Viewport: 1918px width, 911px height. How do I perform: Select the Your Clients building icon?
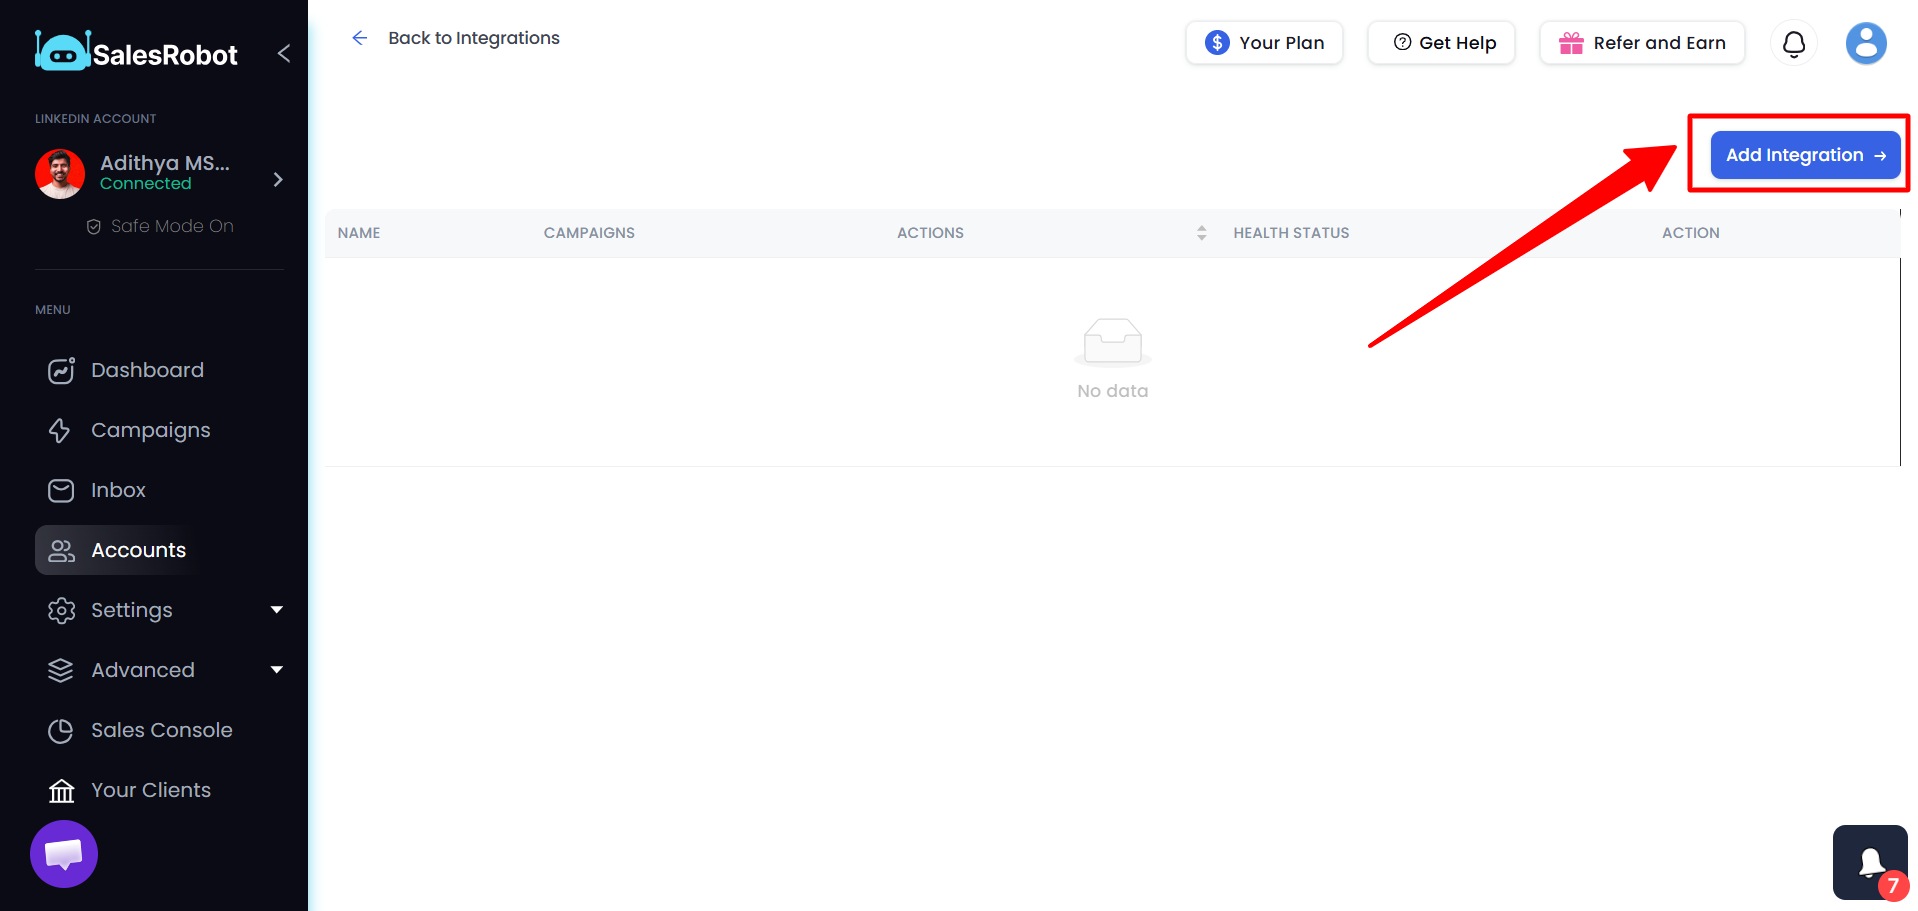[x=61, y=790]
